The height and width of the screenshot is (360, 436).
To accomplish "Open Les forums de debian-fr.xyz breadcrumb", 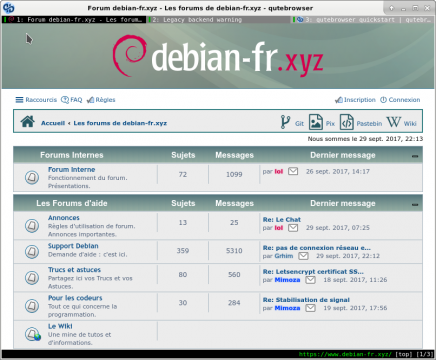I will click(x=120, y=123).
